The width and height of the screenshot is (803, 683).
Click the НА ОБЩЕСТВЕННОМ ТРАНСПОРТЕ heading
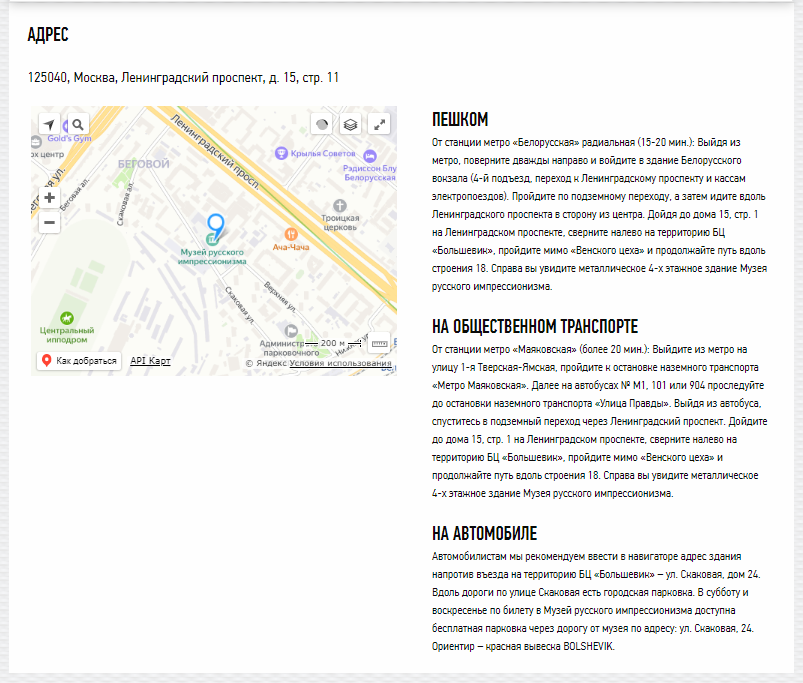(x=535, y=326)
